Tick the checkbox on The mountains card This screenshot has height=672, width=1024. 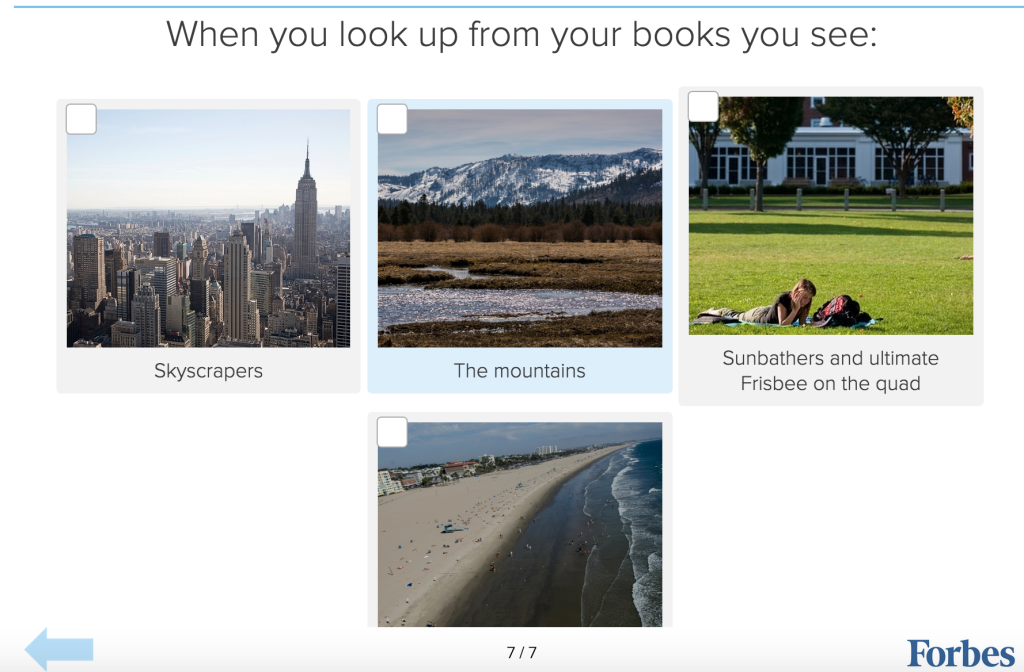392,119
